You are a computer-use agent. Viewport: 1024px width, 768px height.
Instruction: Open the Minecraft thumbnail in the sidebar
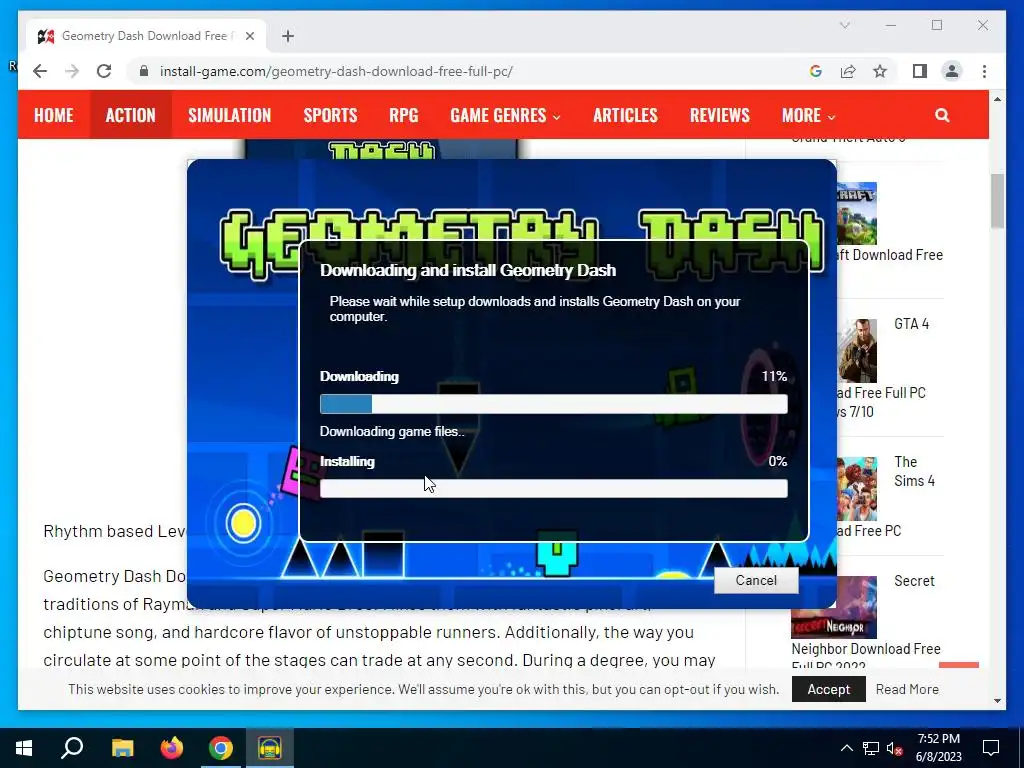pyautogui.click(x=856, y=214)
